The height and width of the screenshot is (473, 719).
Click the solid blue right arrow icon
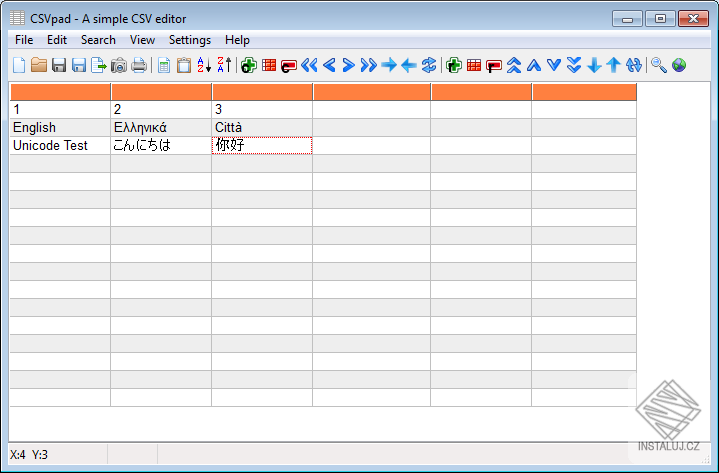389,65
